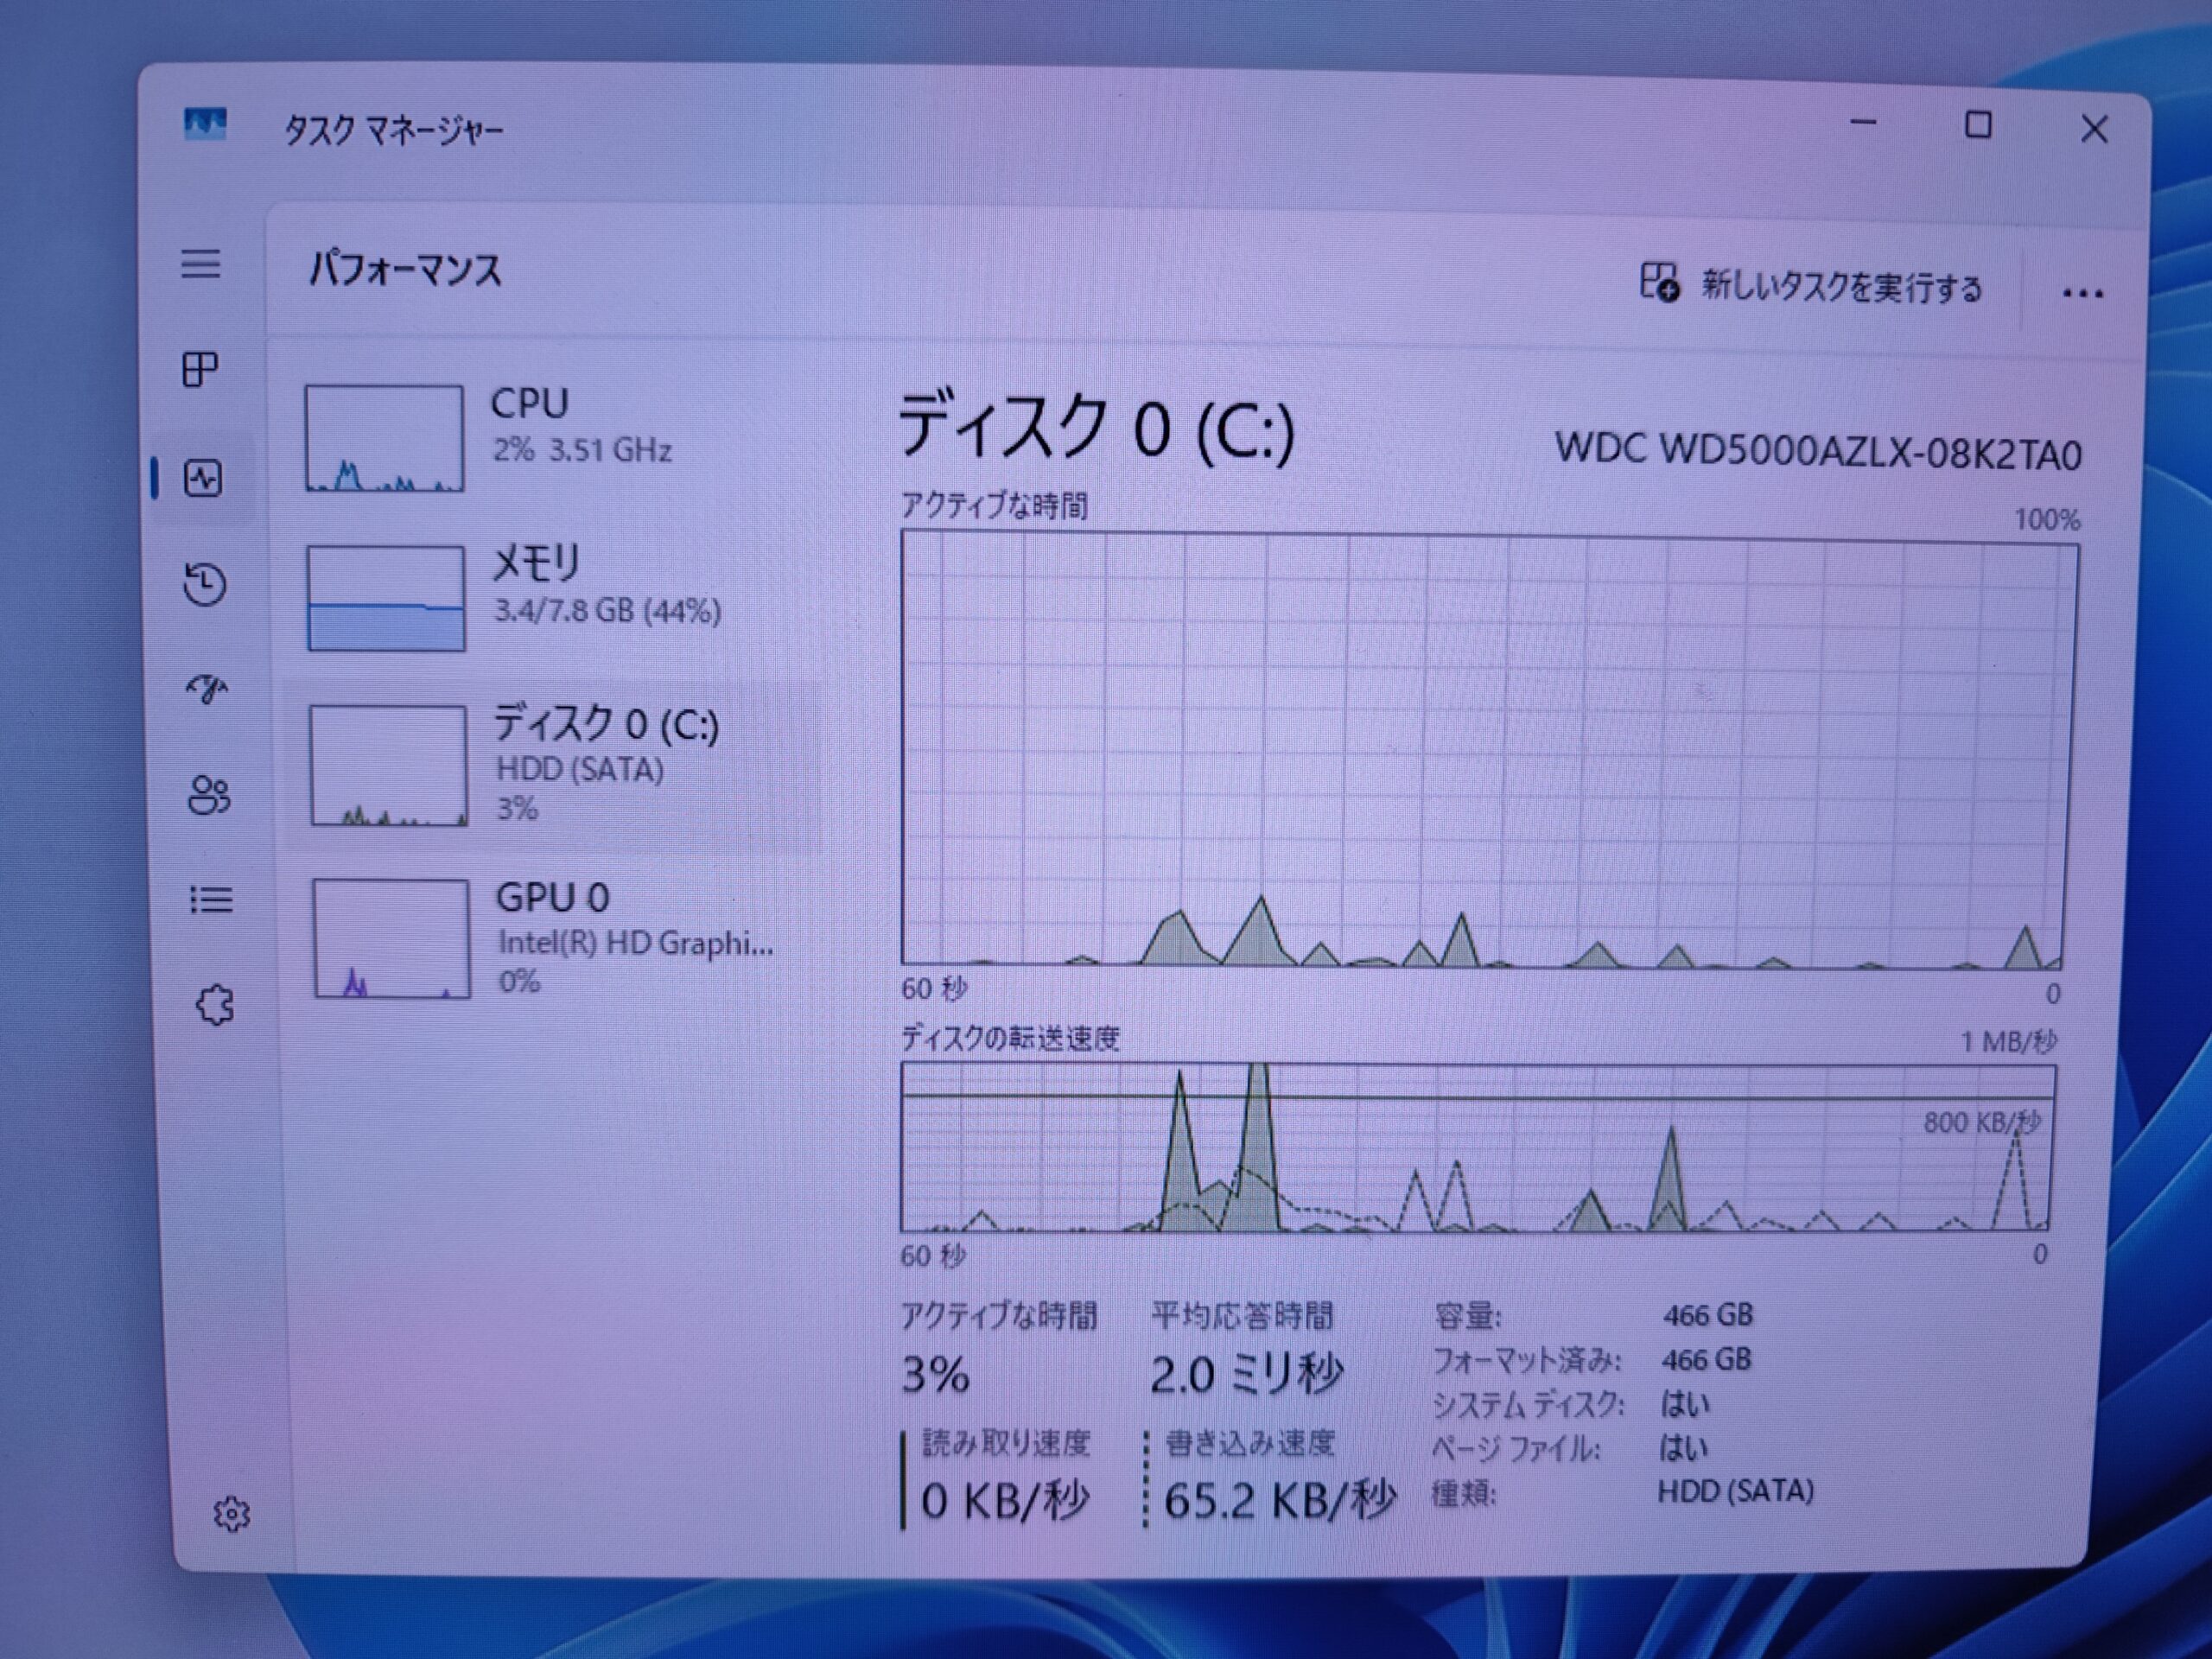
Task: Click the 800 KB/秒 graph label
Action: click(1982, 1122)
